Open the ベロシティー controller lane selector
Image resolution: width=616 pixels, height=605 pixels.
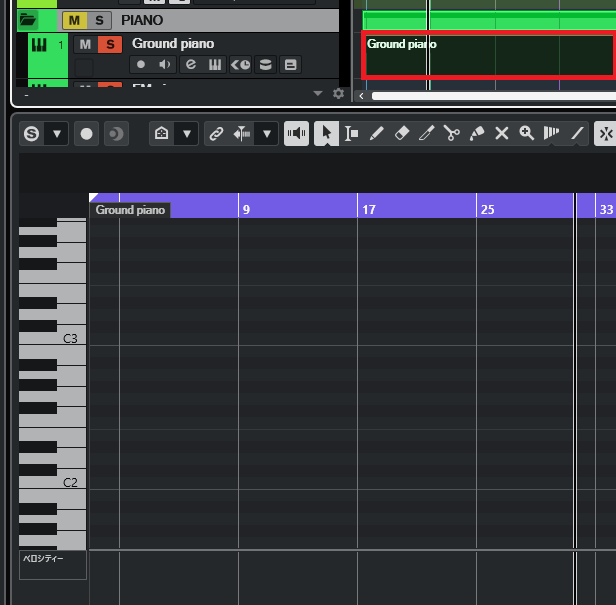(53, 565)
